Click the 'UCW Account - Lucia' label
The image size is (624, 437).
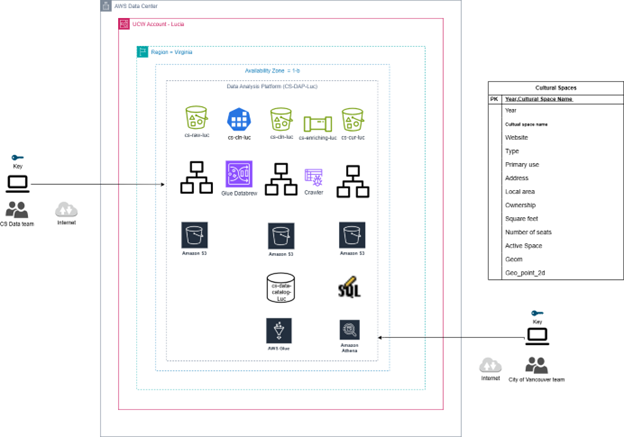(x=158, y=24)
